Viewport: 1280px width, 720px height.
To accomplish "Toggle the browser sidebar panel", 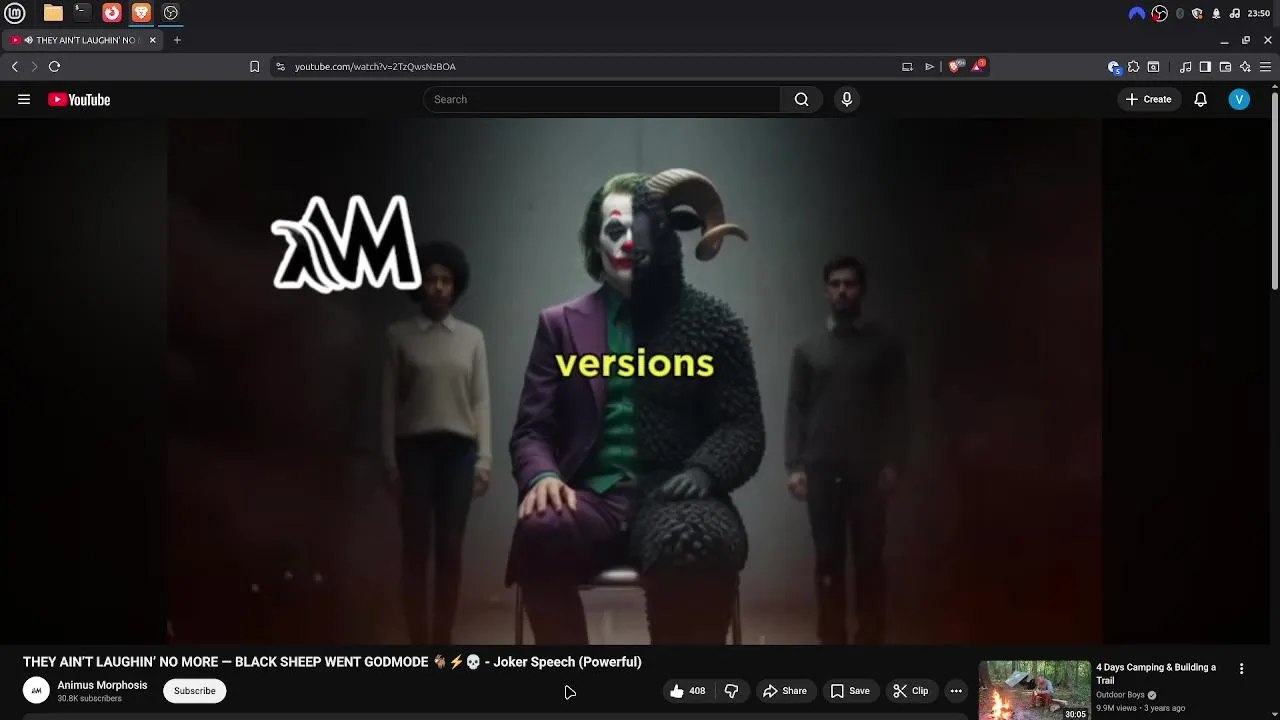I will (1205, 67).
